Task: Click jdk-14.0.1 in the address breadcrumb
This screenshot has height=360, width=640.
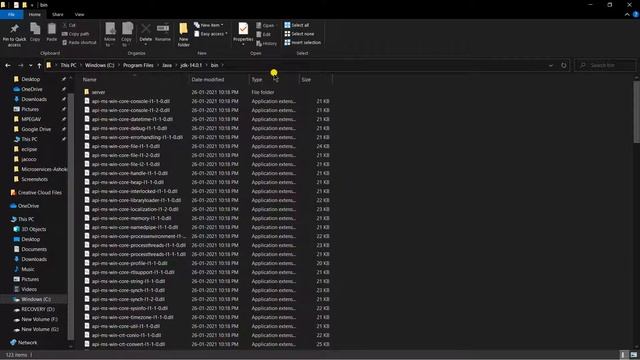Action: [x=191, y=65]
